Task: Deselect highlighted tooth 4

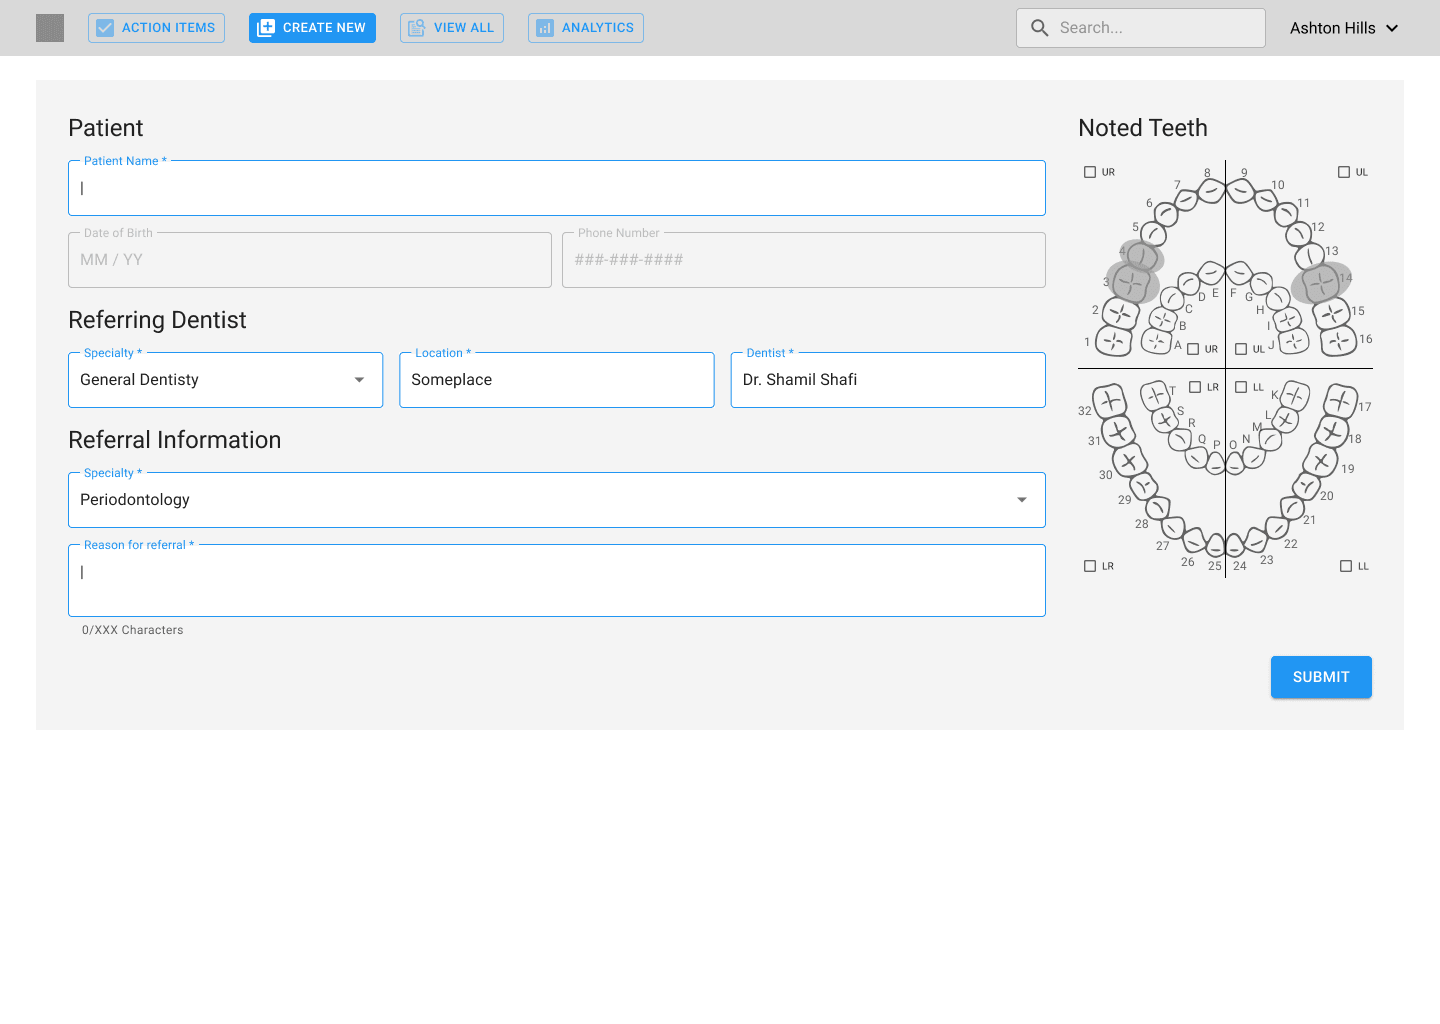Action: coord(1142,257)
